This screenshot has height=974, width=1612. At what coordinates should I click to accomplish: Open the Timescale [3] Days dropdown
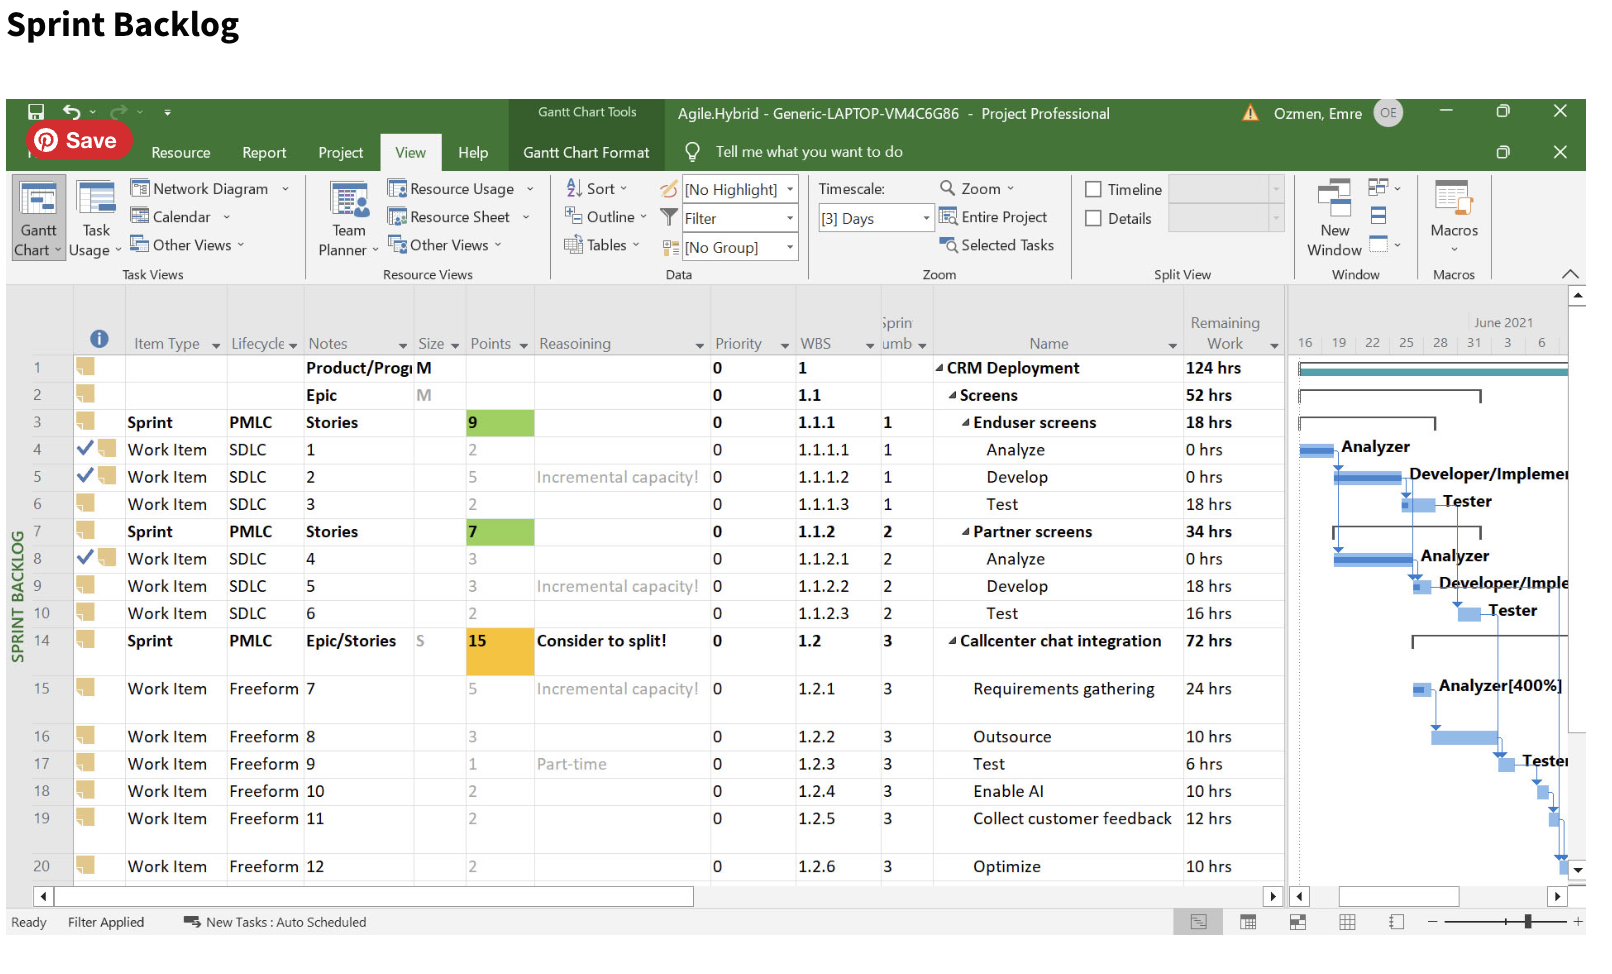pos(927,218)
